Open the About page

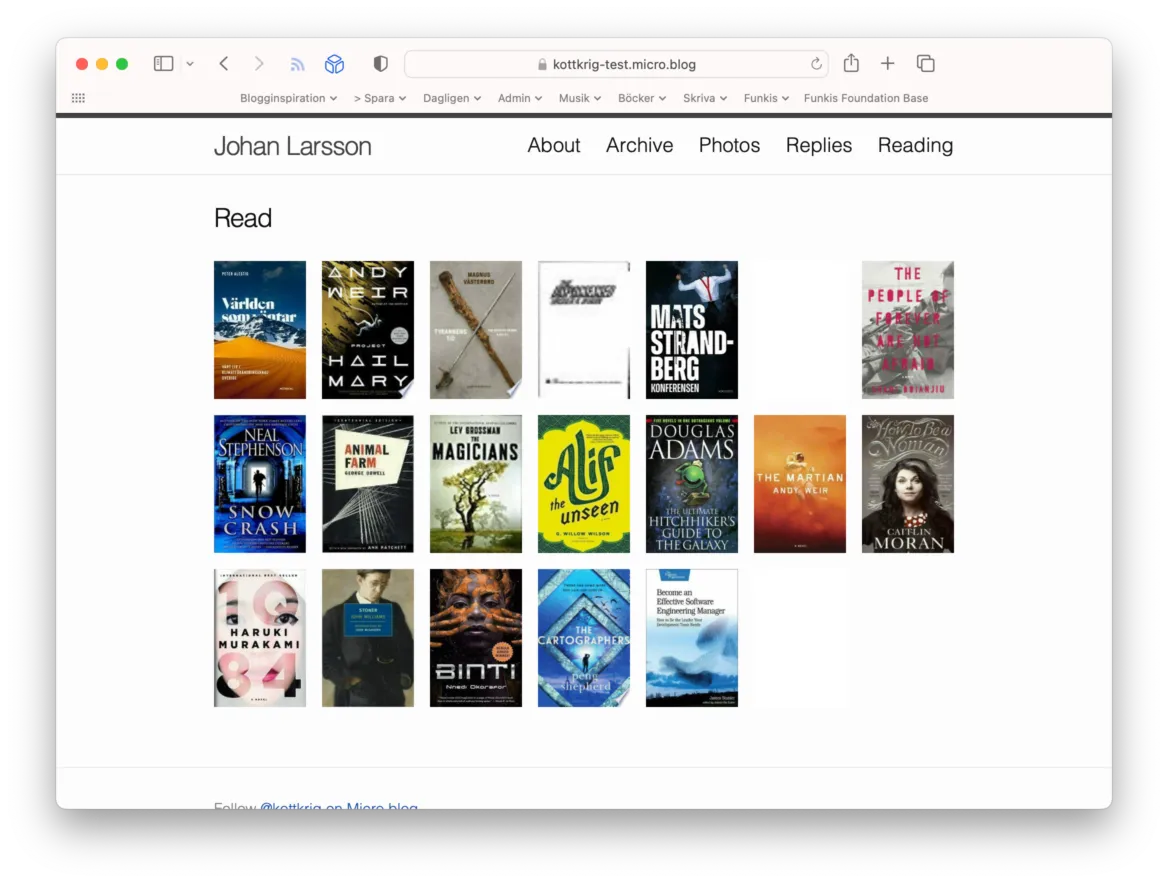click(x=553, y=145)
